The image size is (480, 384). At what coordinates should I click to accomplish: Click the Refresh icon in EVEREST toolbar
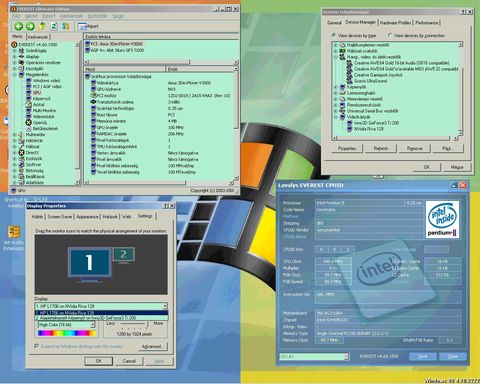(x=54, y=26)
